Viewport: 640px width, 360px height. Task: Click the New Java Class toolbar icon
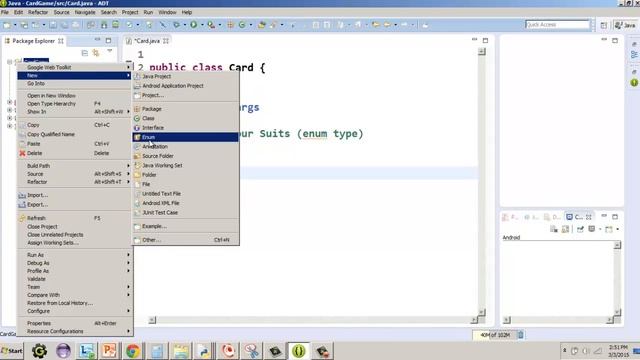(x=242, y=25)
